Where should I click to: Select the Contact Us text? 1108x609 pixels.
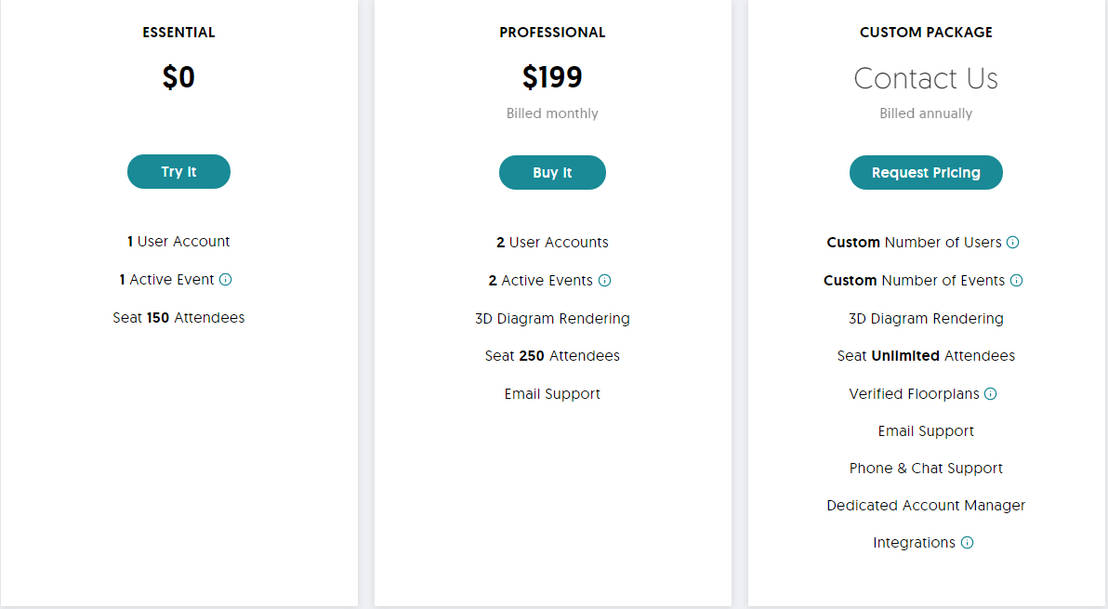click(x=925, y=78)
